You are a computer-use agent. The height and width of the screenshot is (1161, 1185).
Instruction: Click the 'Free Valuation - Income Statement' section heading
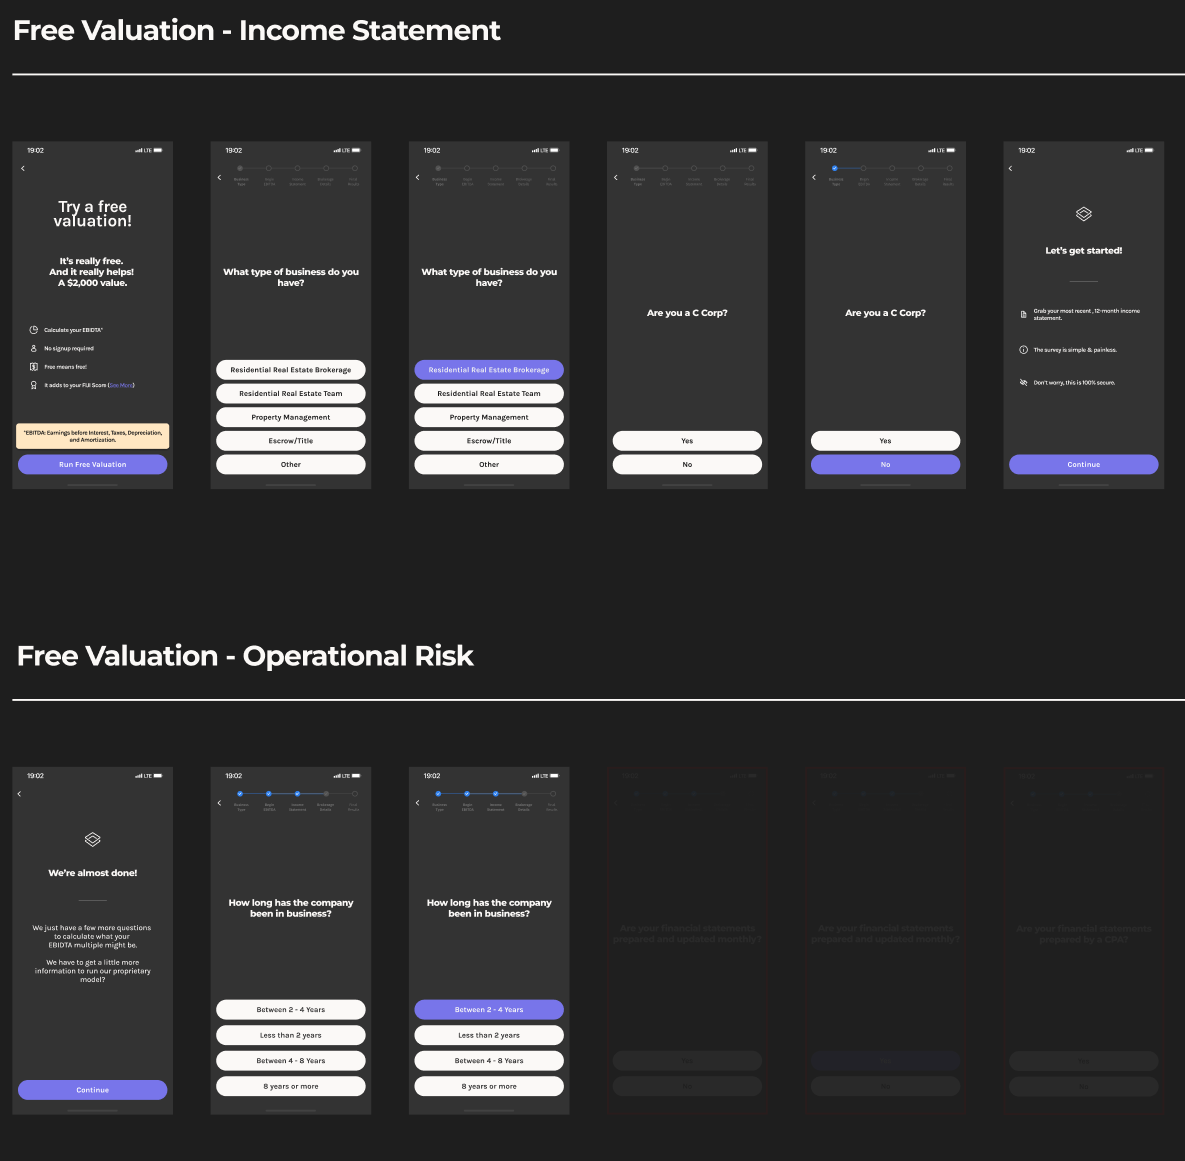coord(257,31)
